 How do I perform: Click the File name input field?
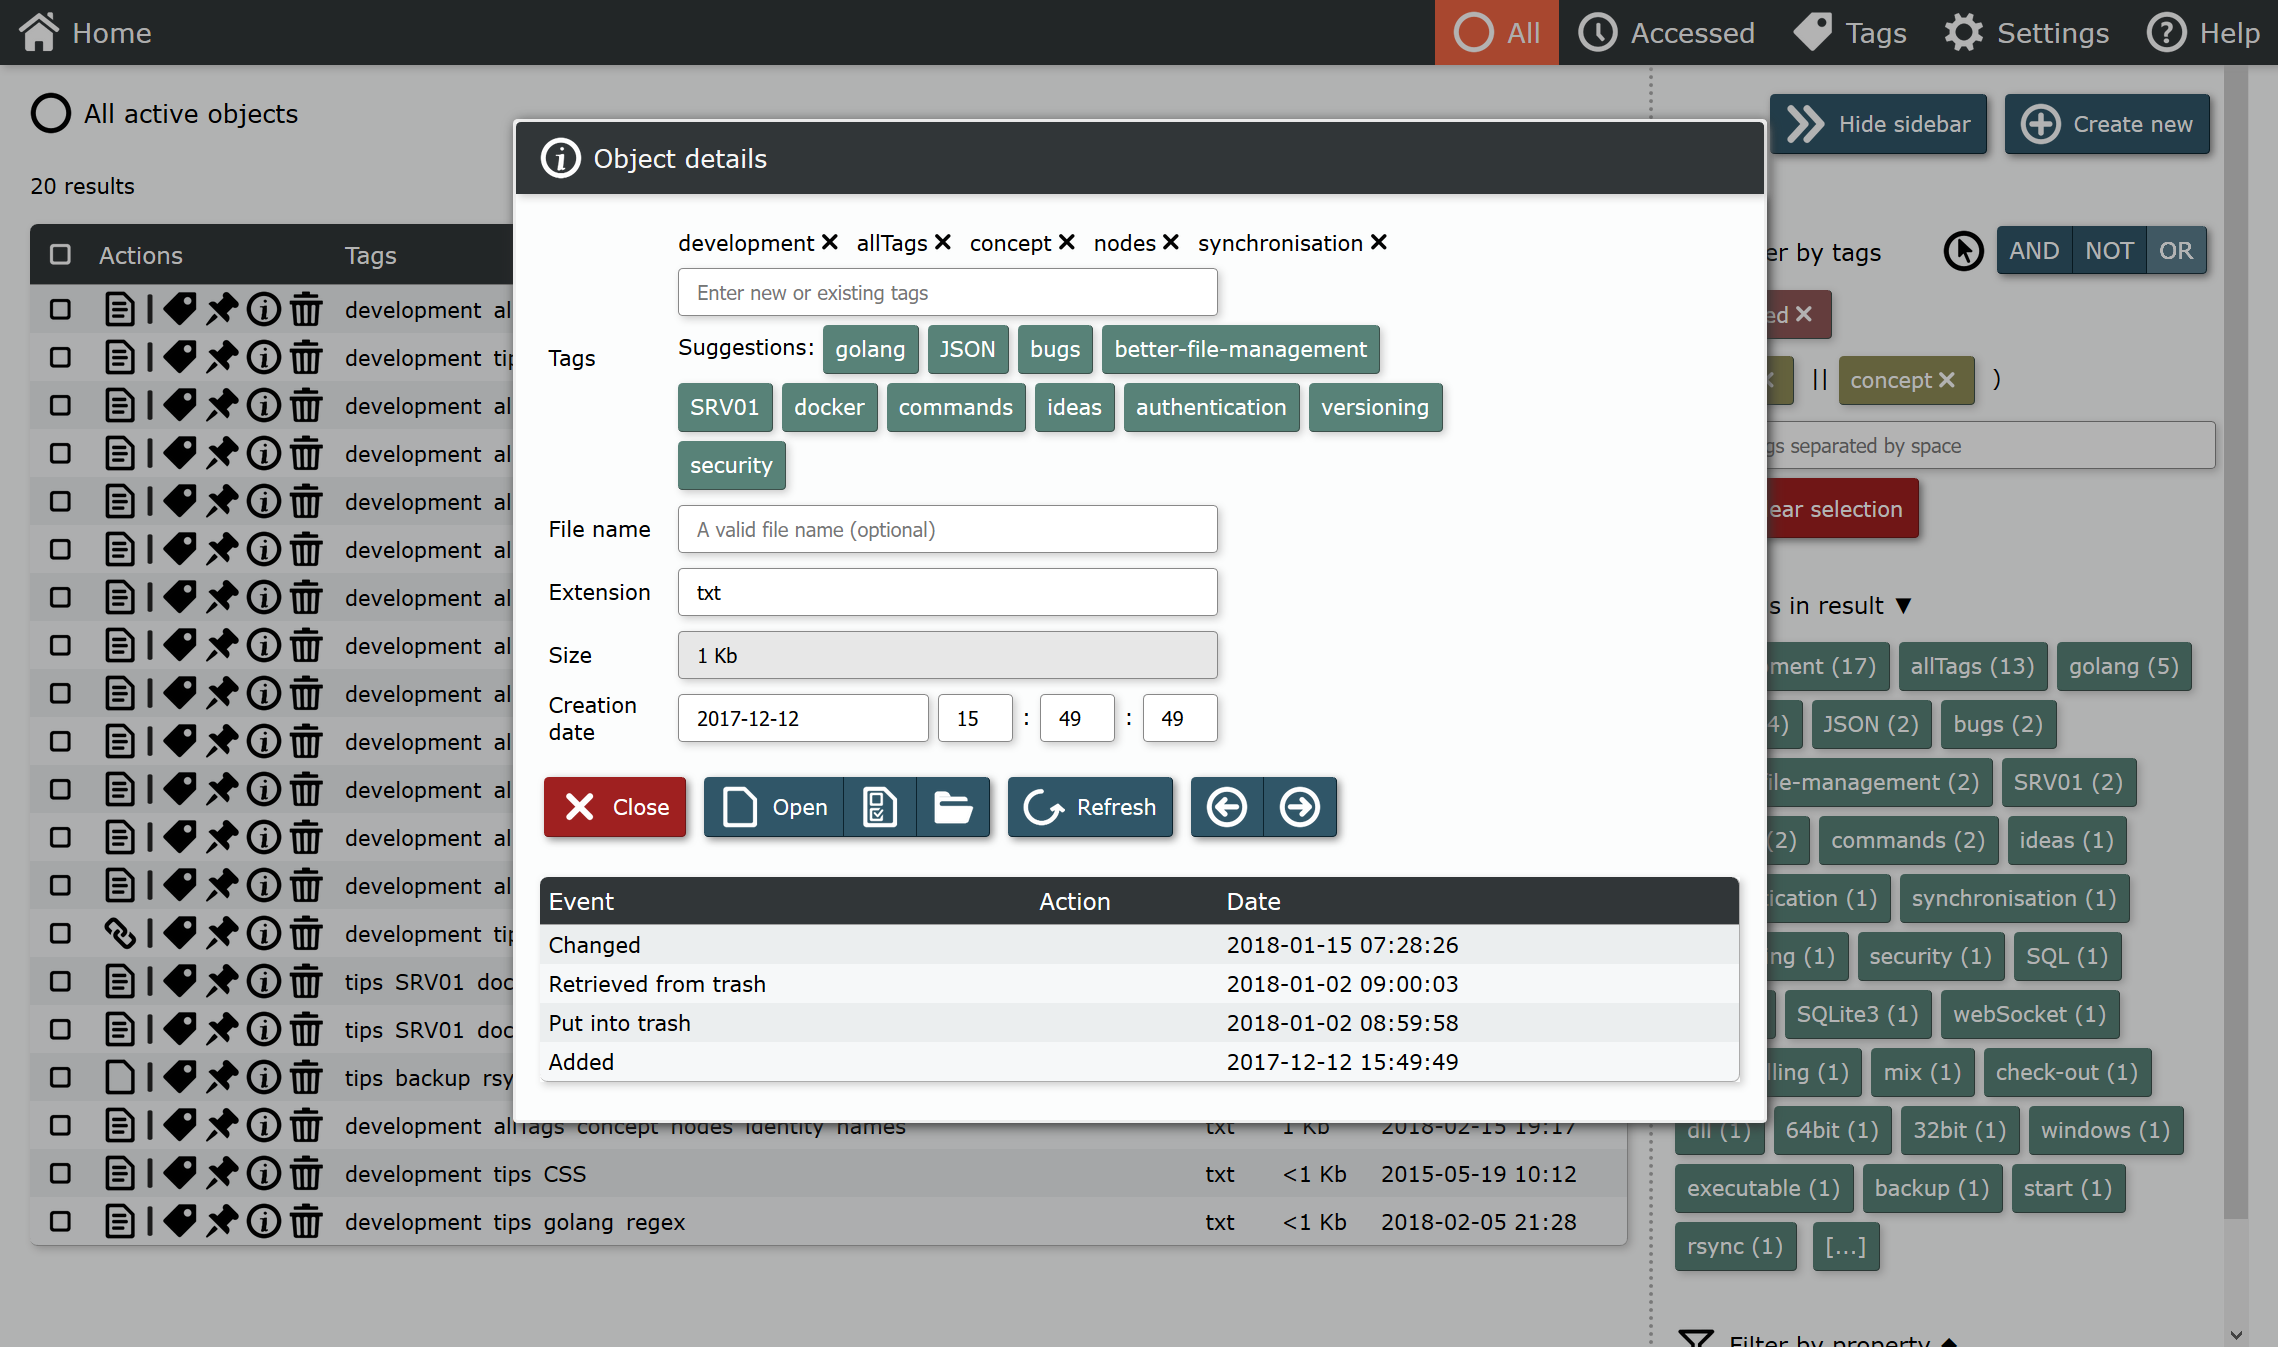948,530
